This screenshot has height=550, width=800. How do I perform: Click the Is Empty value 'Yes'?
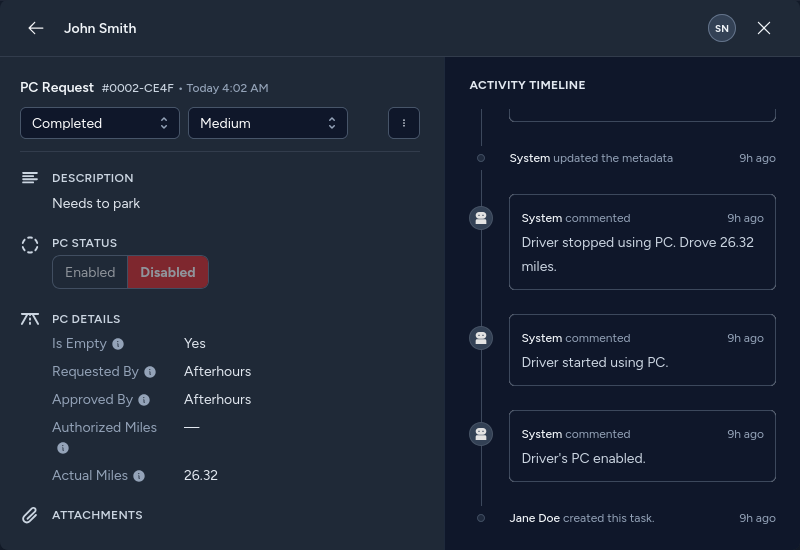tap(194, 343)
